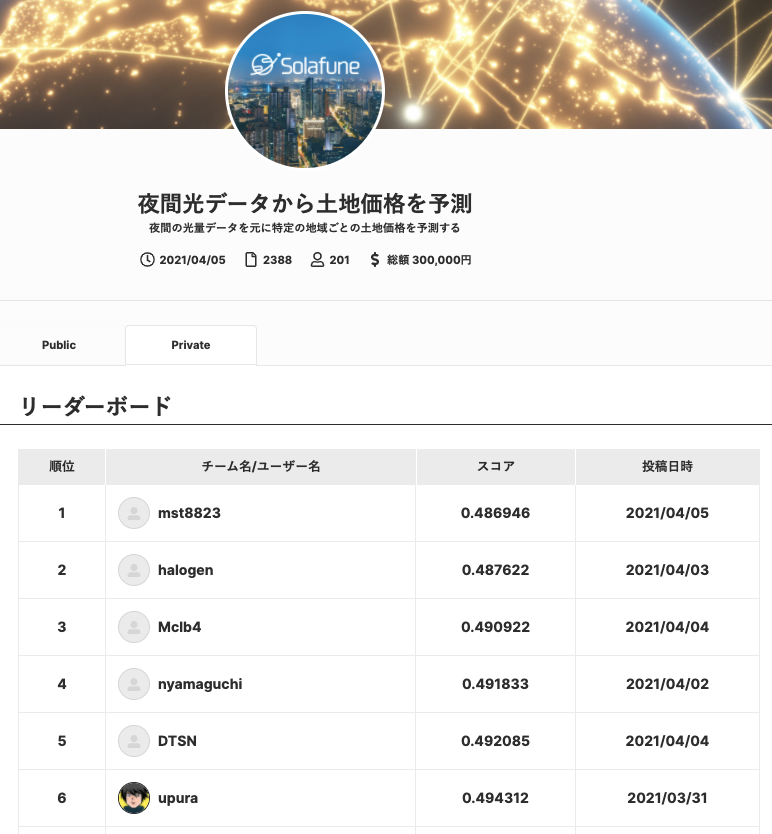Click the 順位 column header
The width and height of the screenshot is (772, 834).
pos(62,466)
